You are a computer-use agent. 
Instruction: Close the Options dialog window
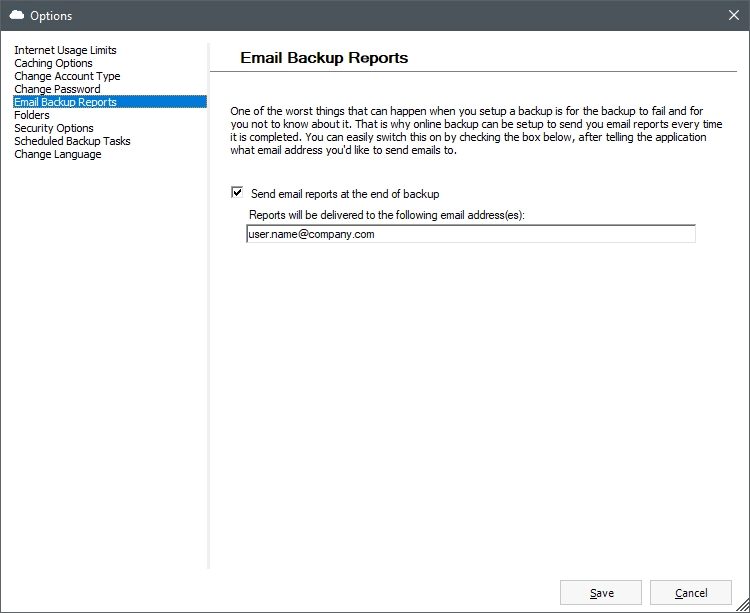733,15
